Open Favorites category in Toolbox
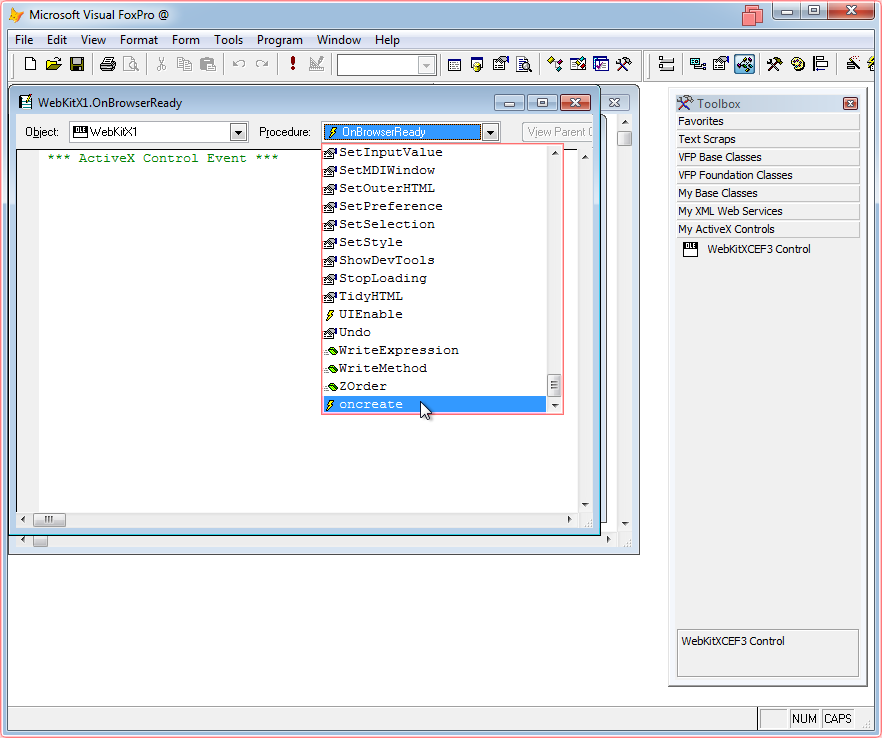Viewport: 882px width, 738px height. [x=768, y=122]
